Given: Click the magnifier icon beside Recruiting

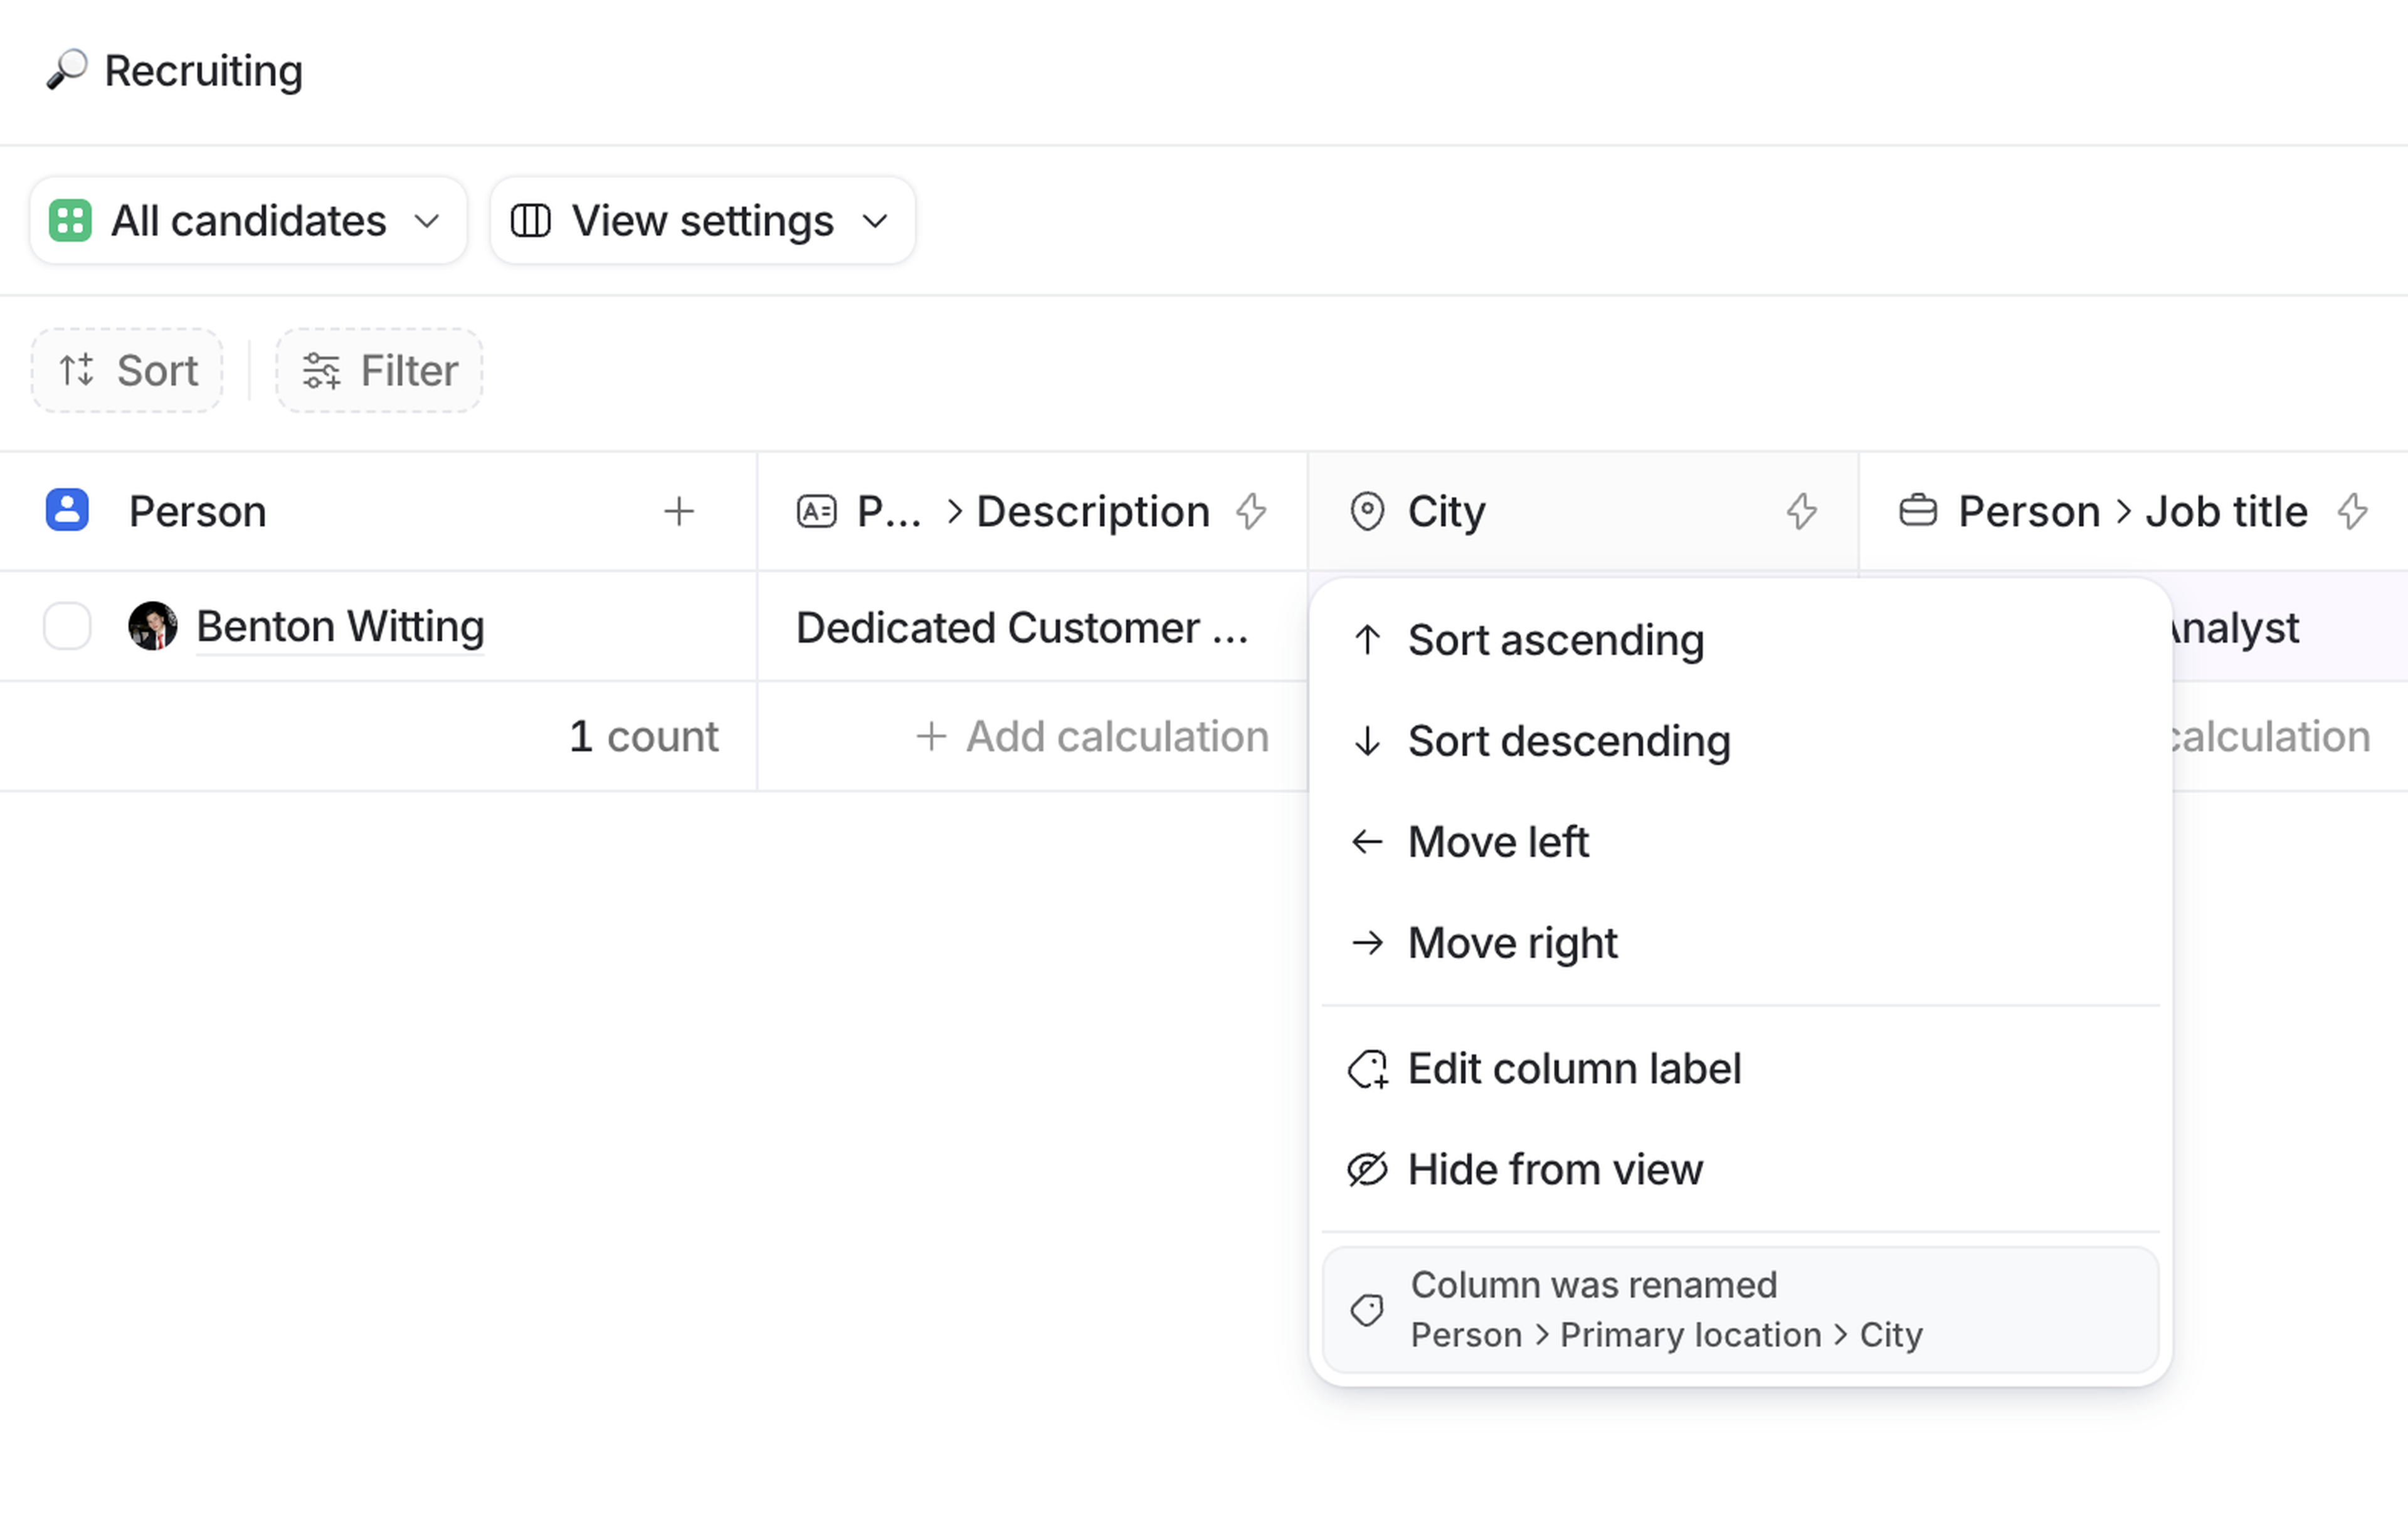Looking at the screenshot, I should click(x=67, y=70).
